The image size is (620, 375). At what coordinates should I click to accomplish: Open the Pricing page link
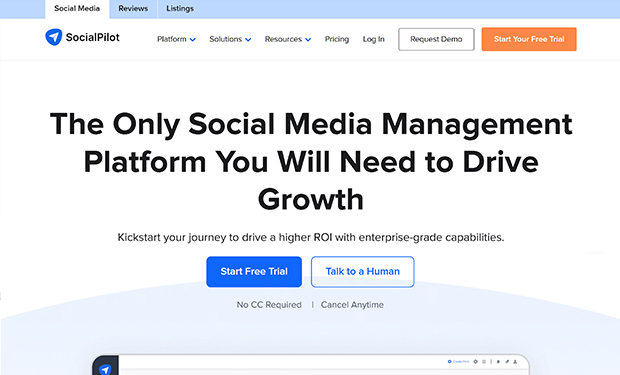coord(337,39)
